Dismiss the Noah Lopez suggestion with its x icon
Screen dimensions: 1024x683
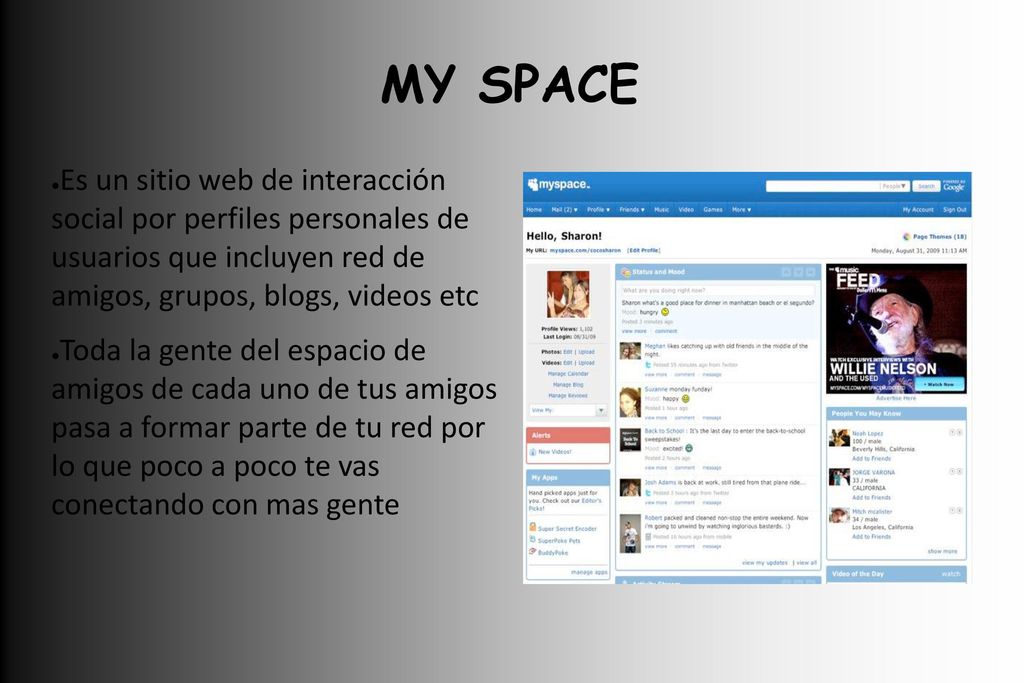pos(959,432)
